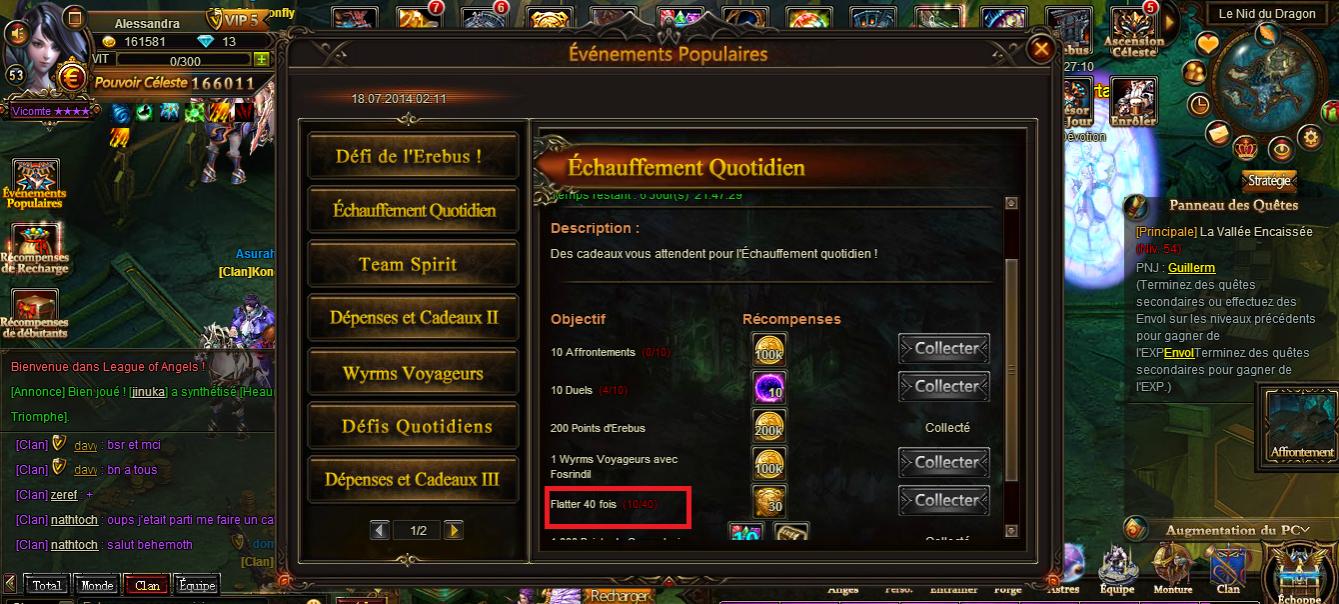Screen dimensions: 1339x604
Task: Go to next events page arrow
Action: [453, 530]
